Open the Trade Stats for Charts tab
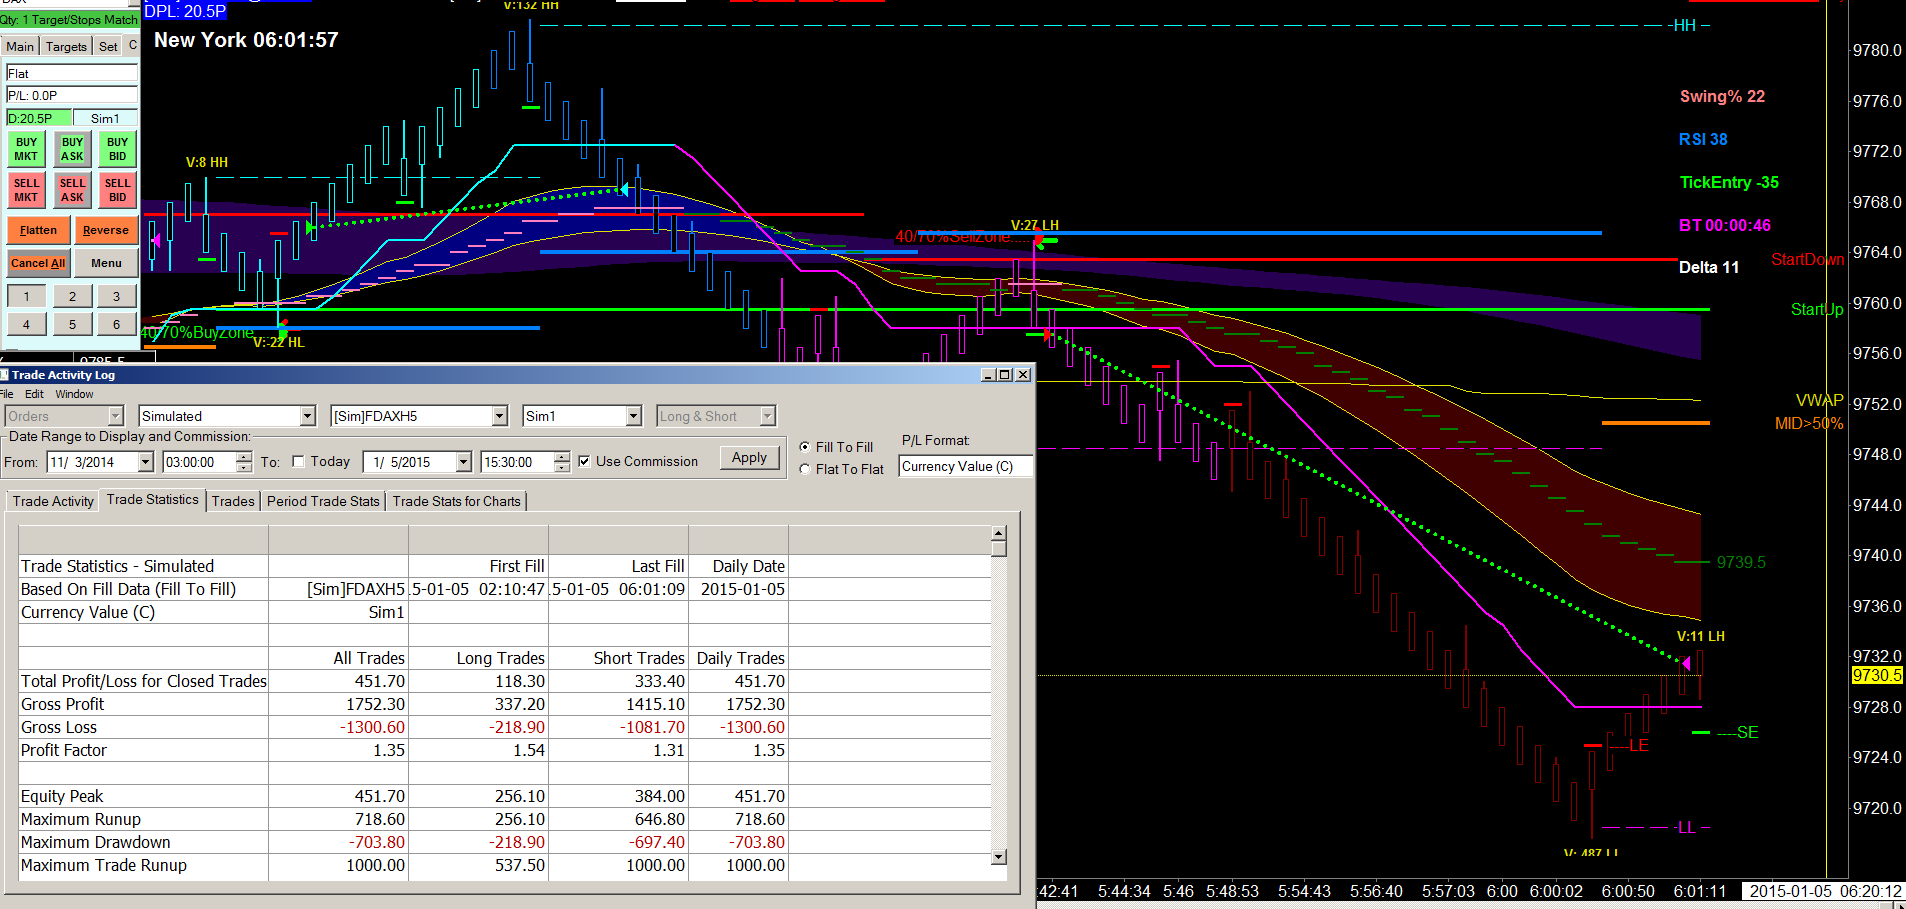The image size is (1906, 909). click(456, 501)
